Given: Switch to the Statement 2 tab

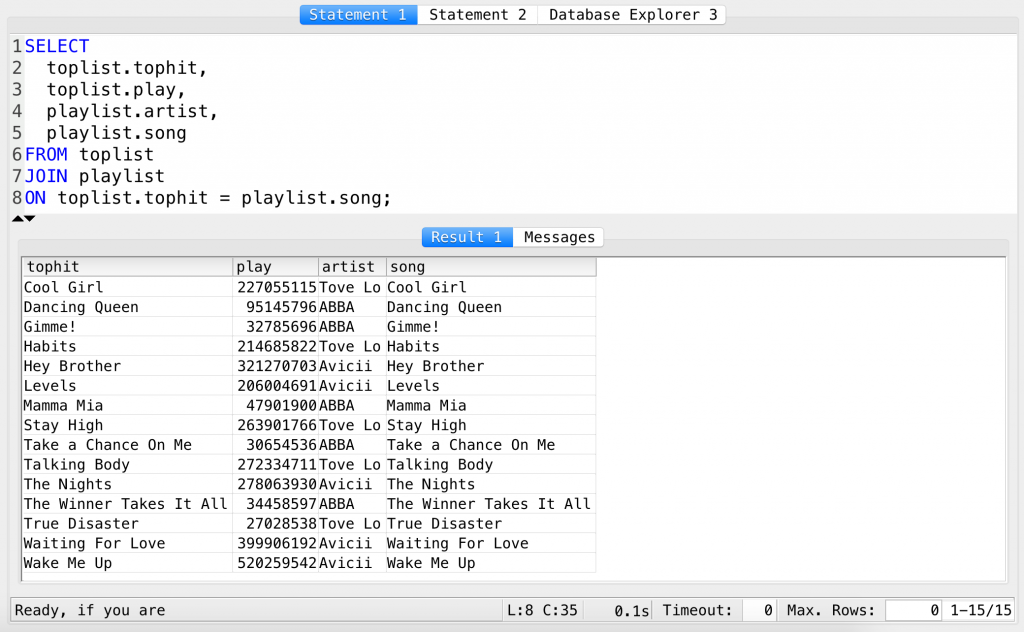Looking at the screenshot, I should (477, 14).
